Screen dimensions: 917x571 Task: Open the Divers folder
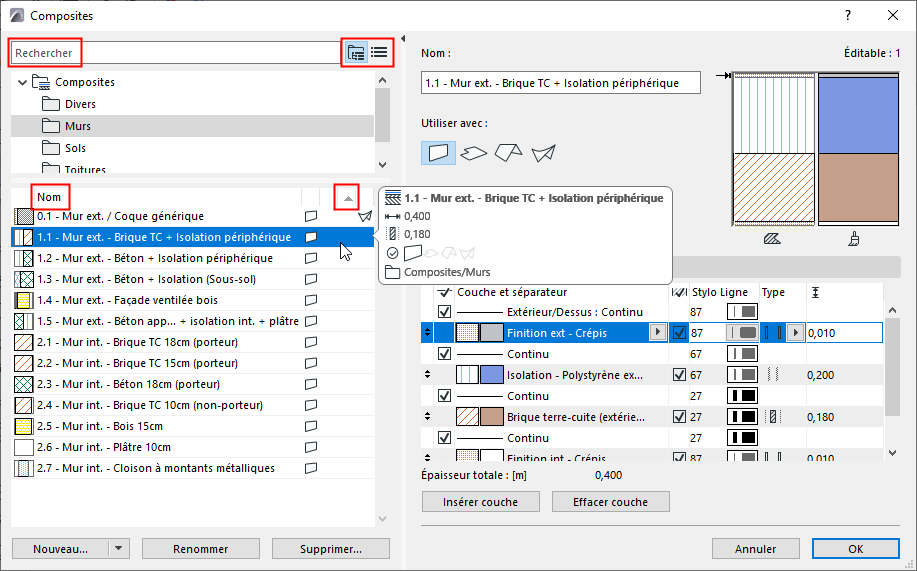tap(80, 104)
